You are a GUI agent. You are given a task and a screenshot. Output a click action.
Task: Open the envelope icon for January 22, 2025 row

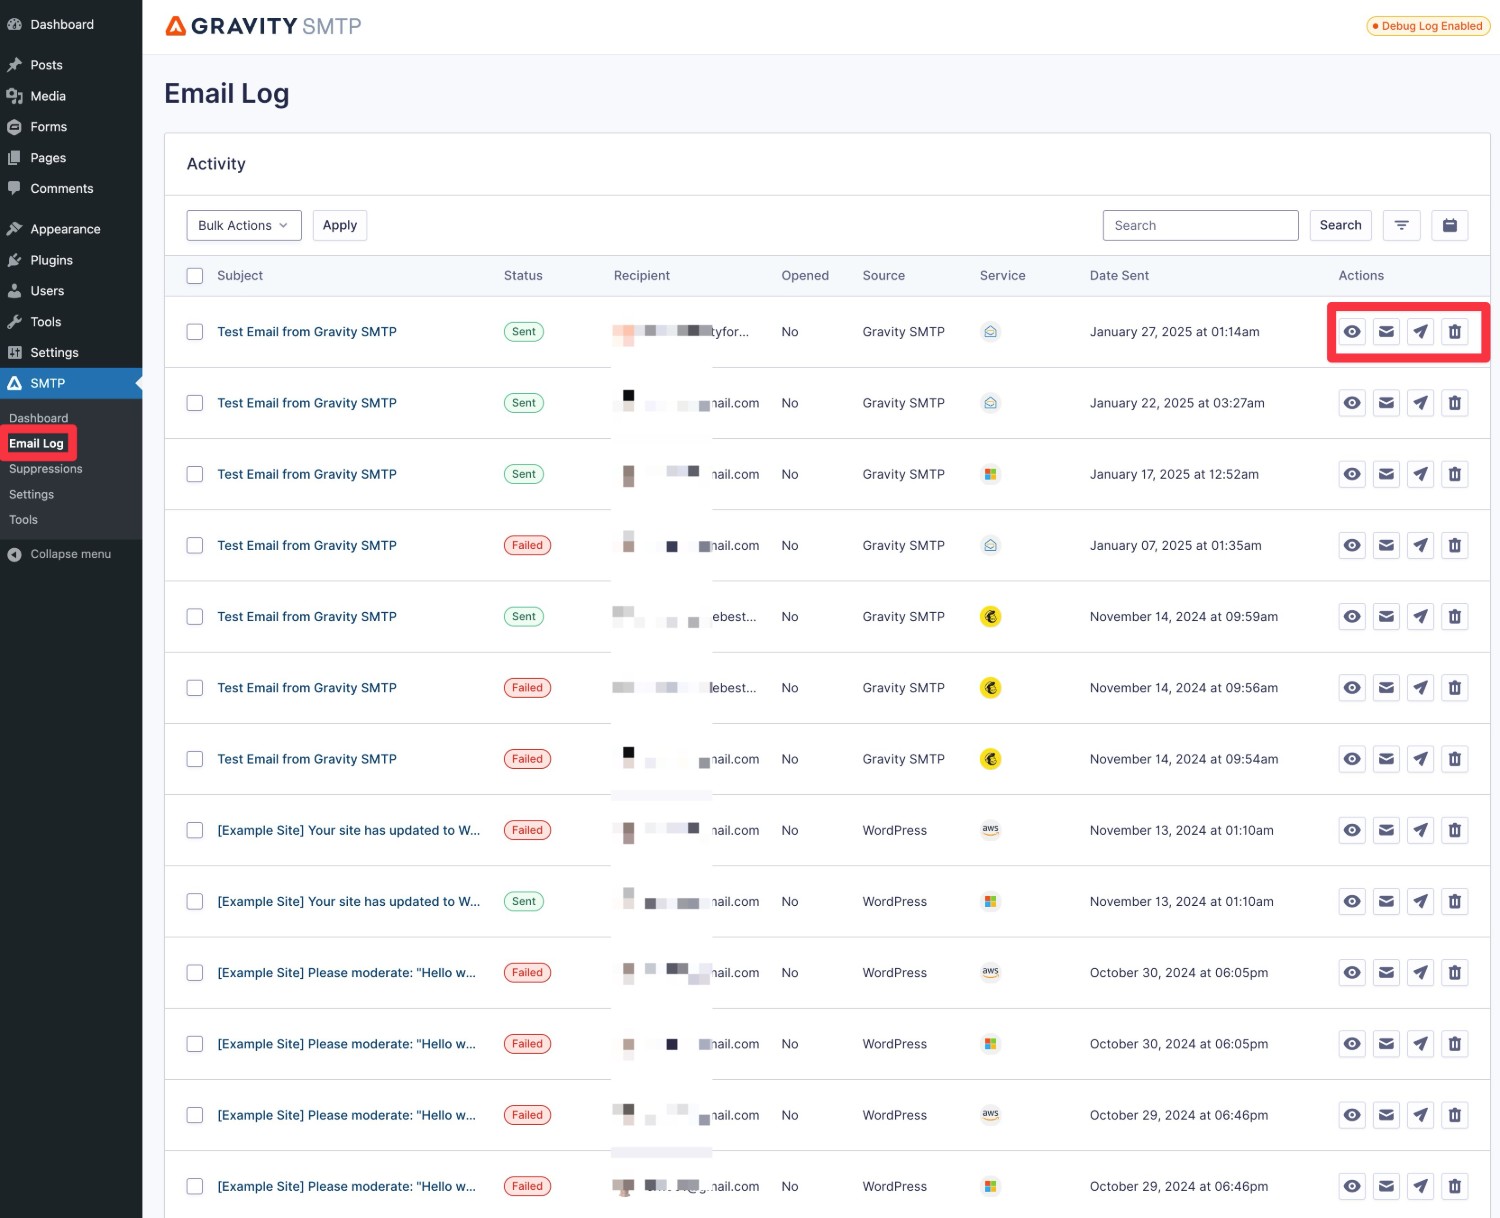click(x=1386, y=403)
